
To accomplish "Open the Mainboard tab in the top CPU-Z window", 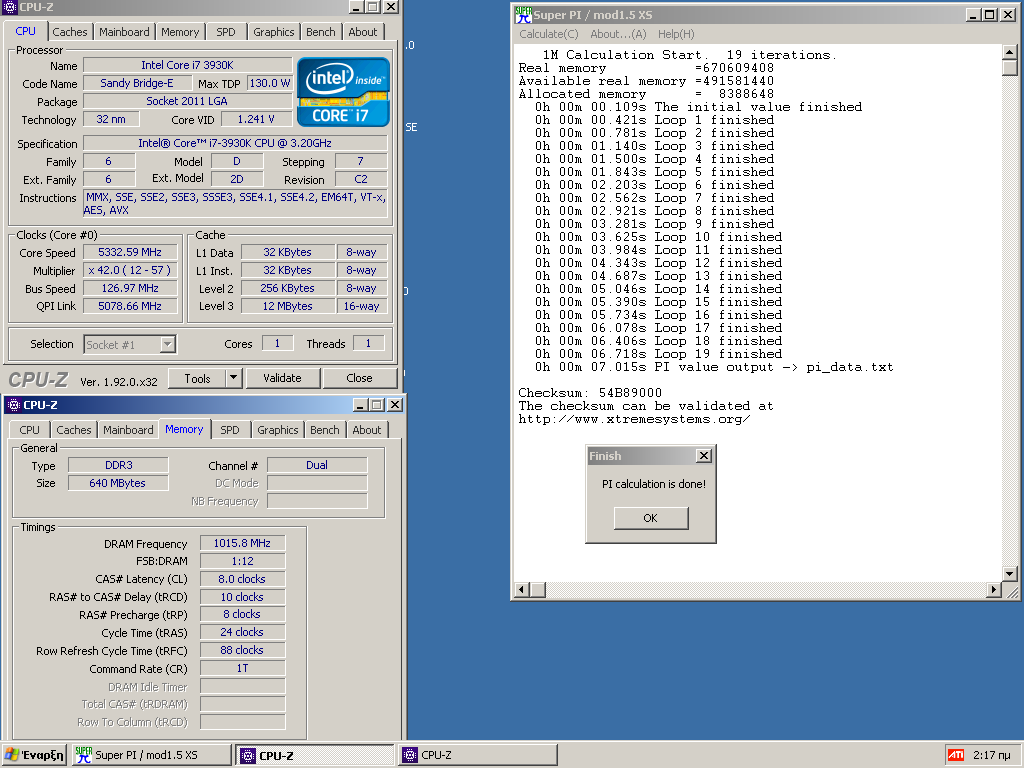I will point(124,32).
